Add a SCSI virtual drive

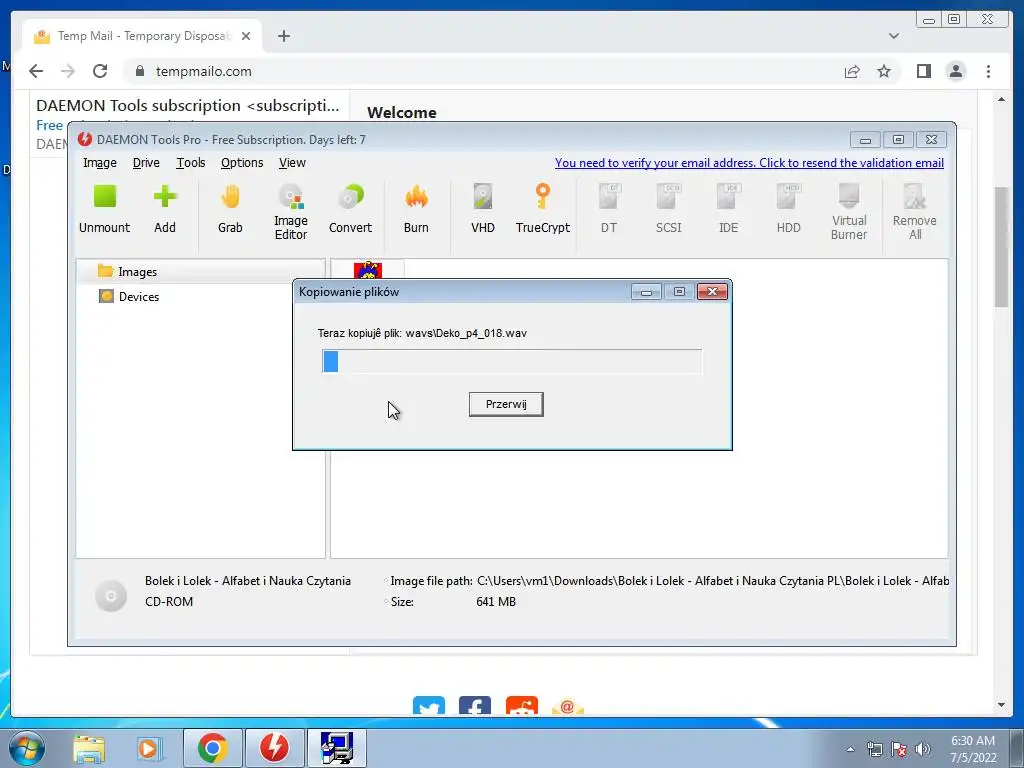669,209
